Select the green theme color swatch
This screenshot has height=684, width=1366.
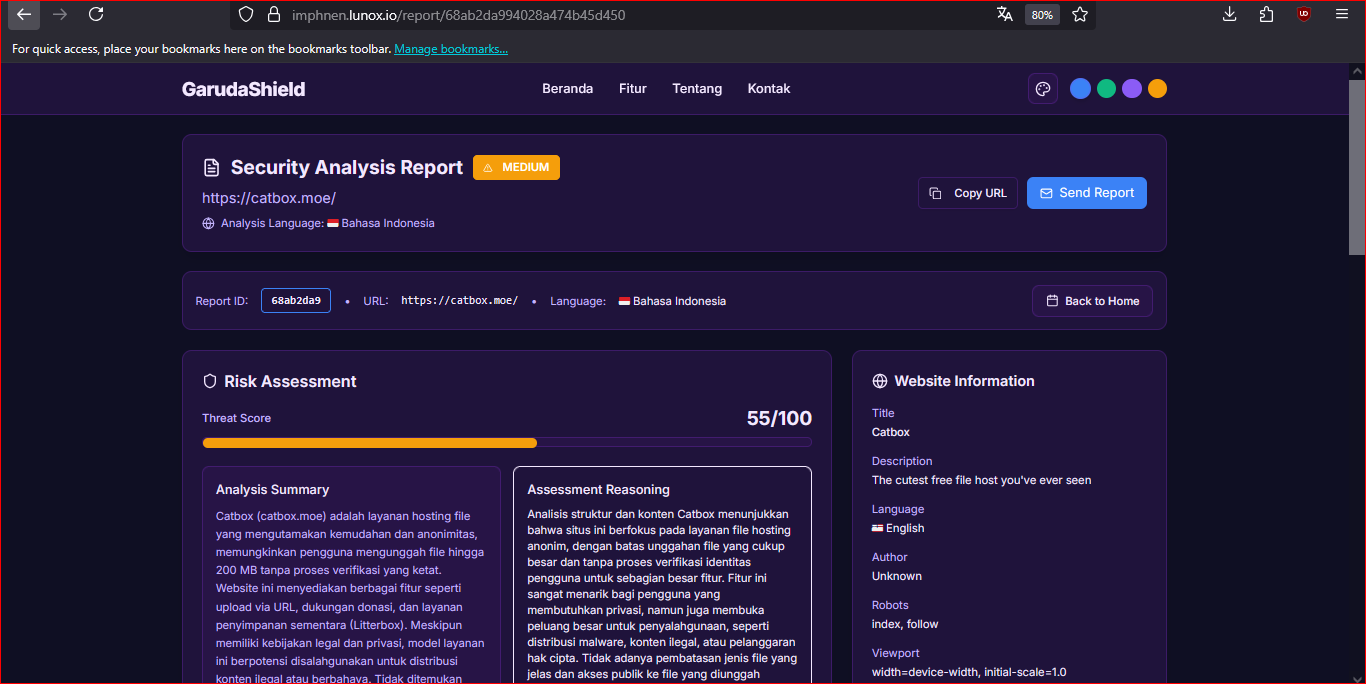click(1106, 89)
